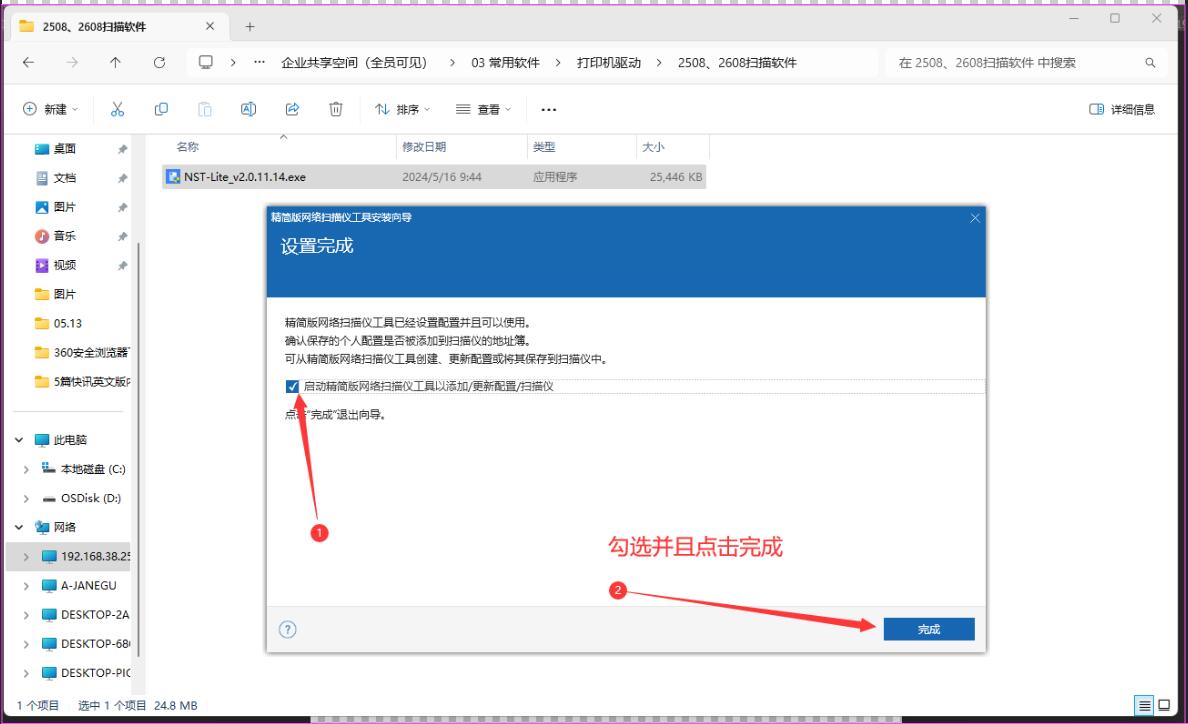Click the share icon in toolbar
1188x724 pixels.
point(293,109)
